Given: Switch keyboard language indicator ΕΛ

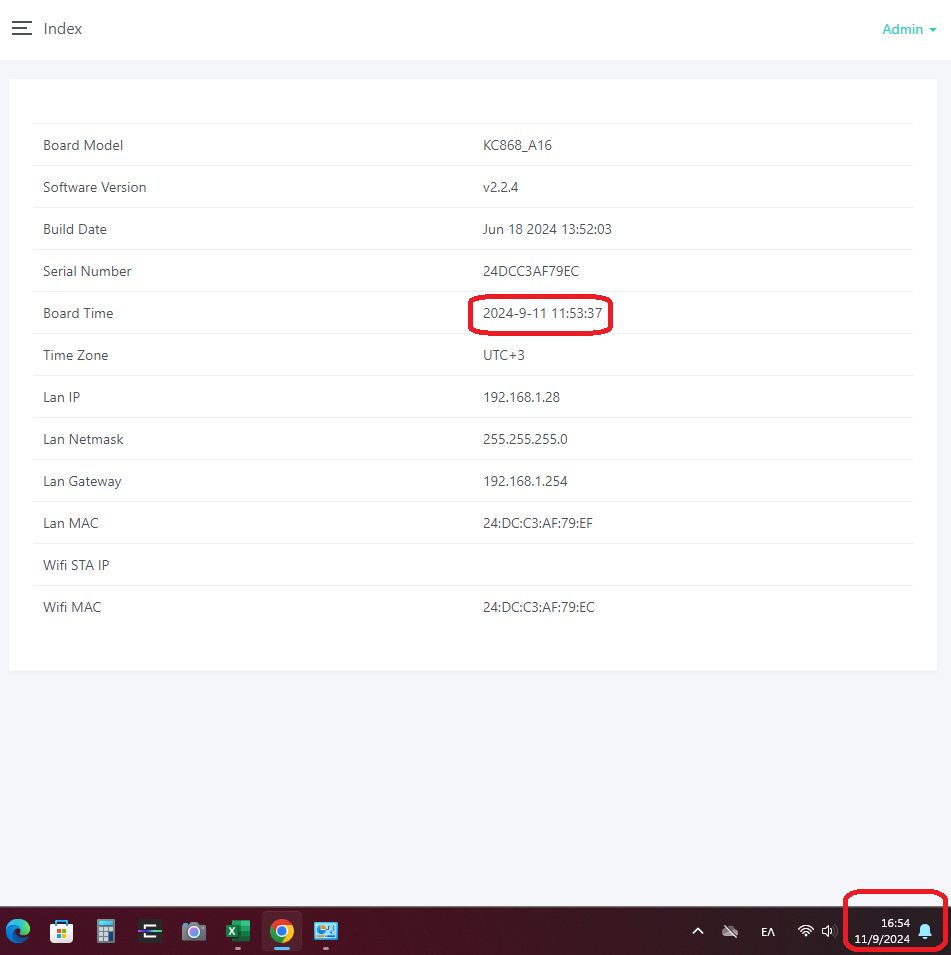Looking at the screenshot, I should pos(768,931).
